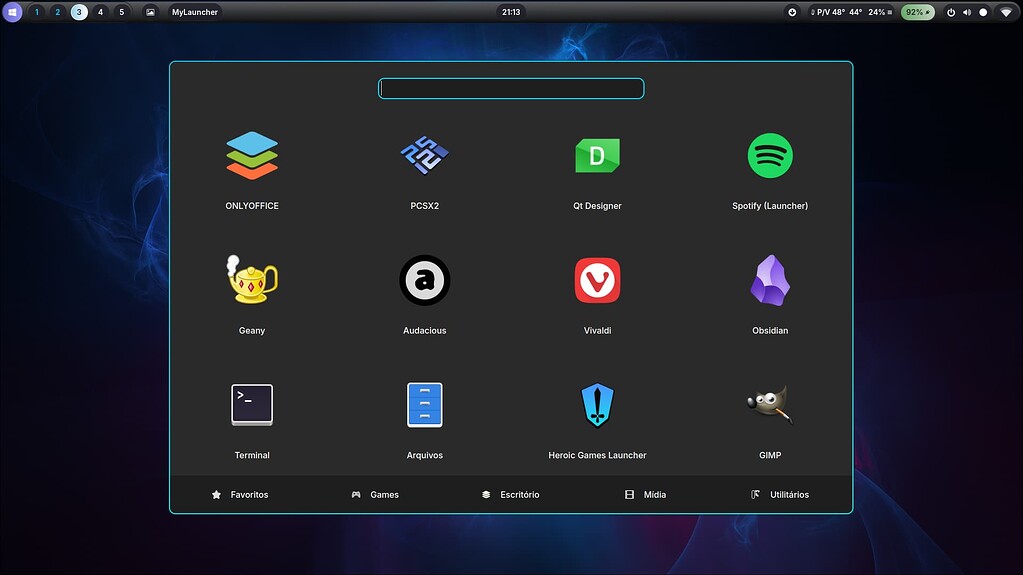Viewport: 1023px width, 575px height.
Task: Switch to workspace 4
Action: [x=100, y=12]
